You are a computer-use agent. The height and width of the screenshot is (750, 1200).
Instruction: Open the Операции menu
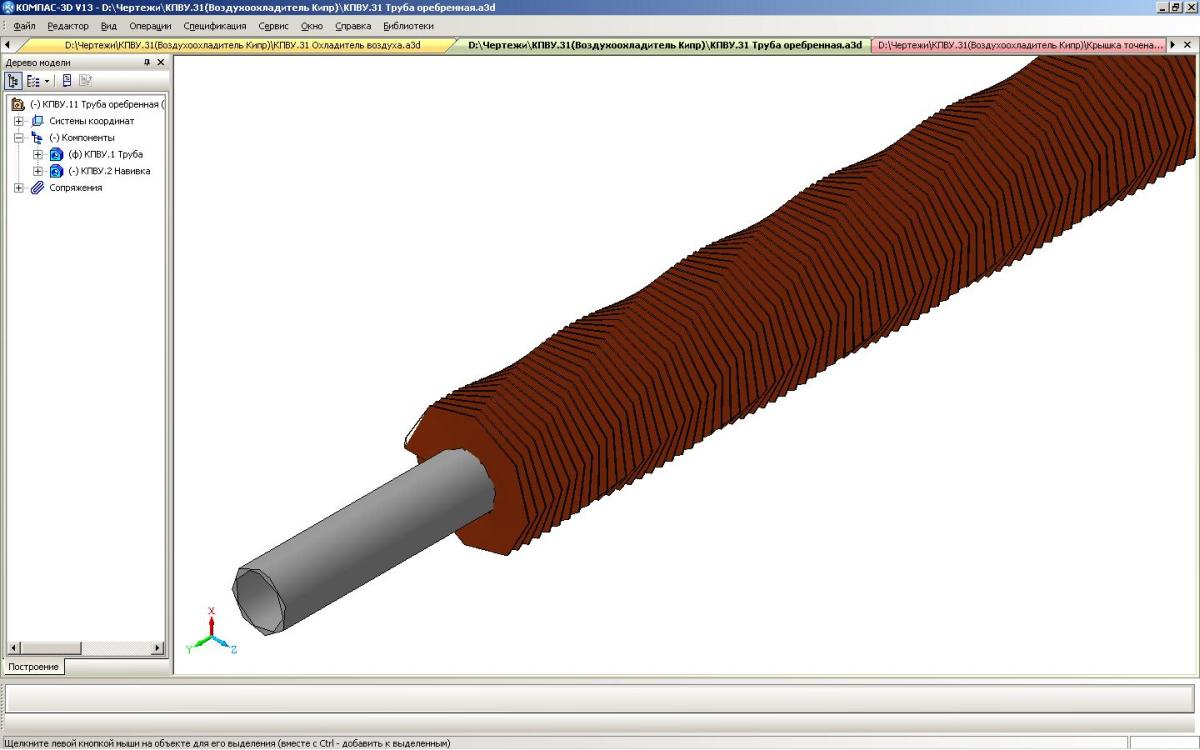click(150, 26)
